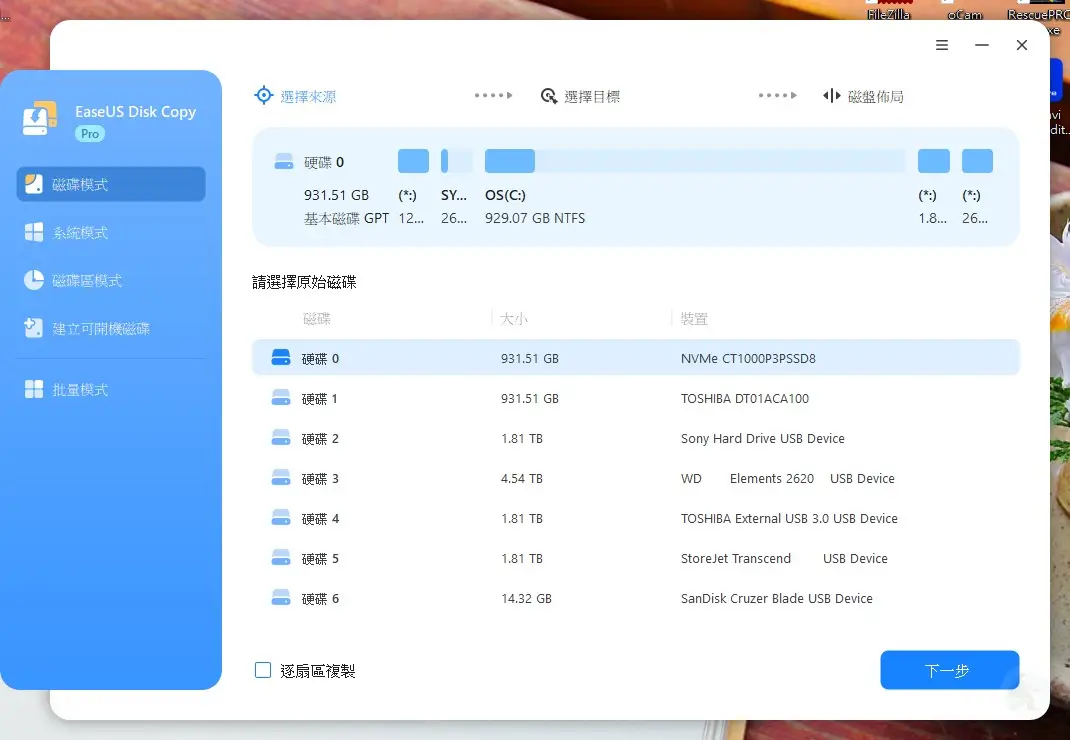Click the disk icon of 硬碟 6 row
Screen dimensions: 1070x740
(281, 598)
